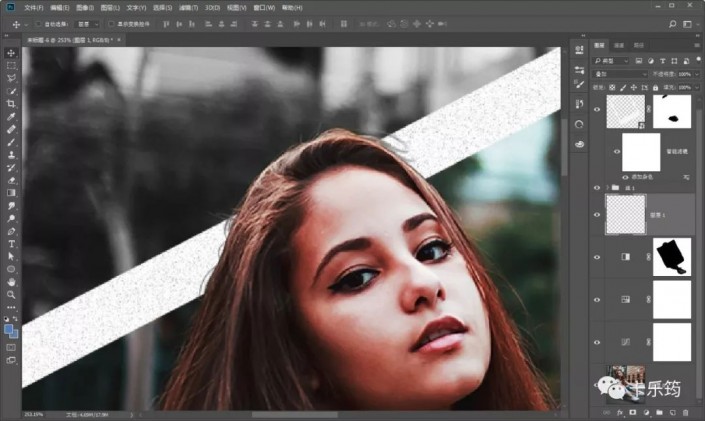Open the workspace switcher icon
The image size is (705, 421).
(687, 24)
